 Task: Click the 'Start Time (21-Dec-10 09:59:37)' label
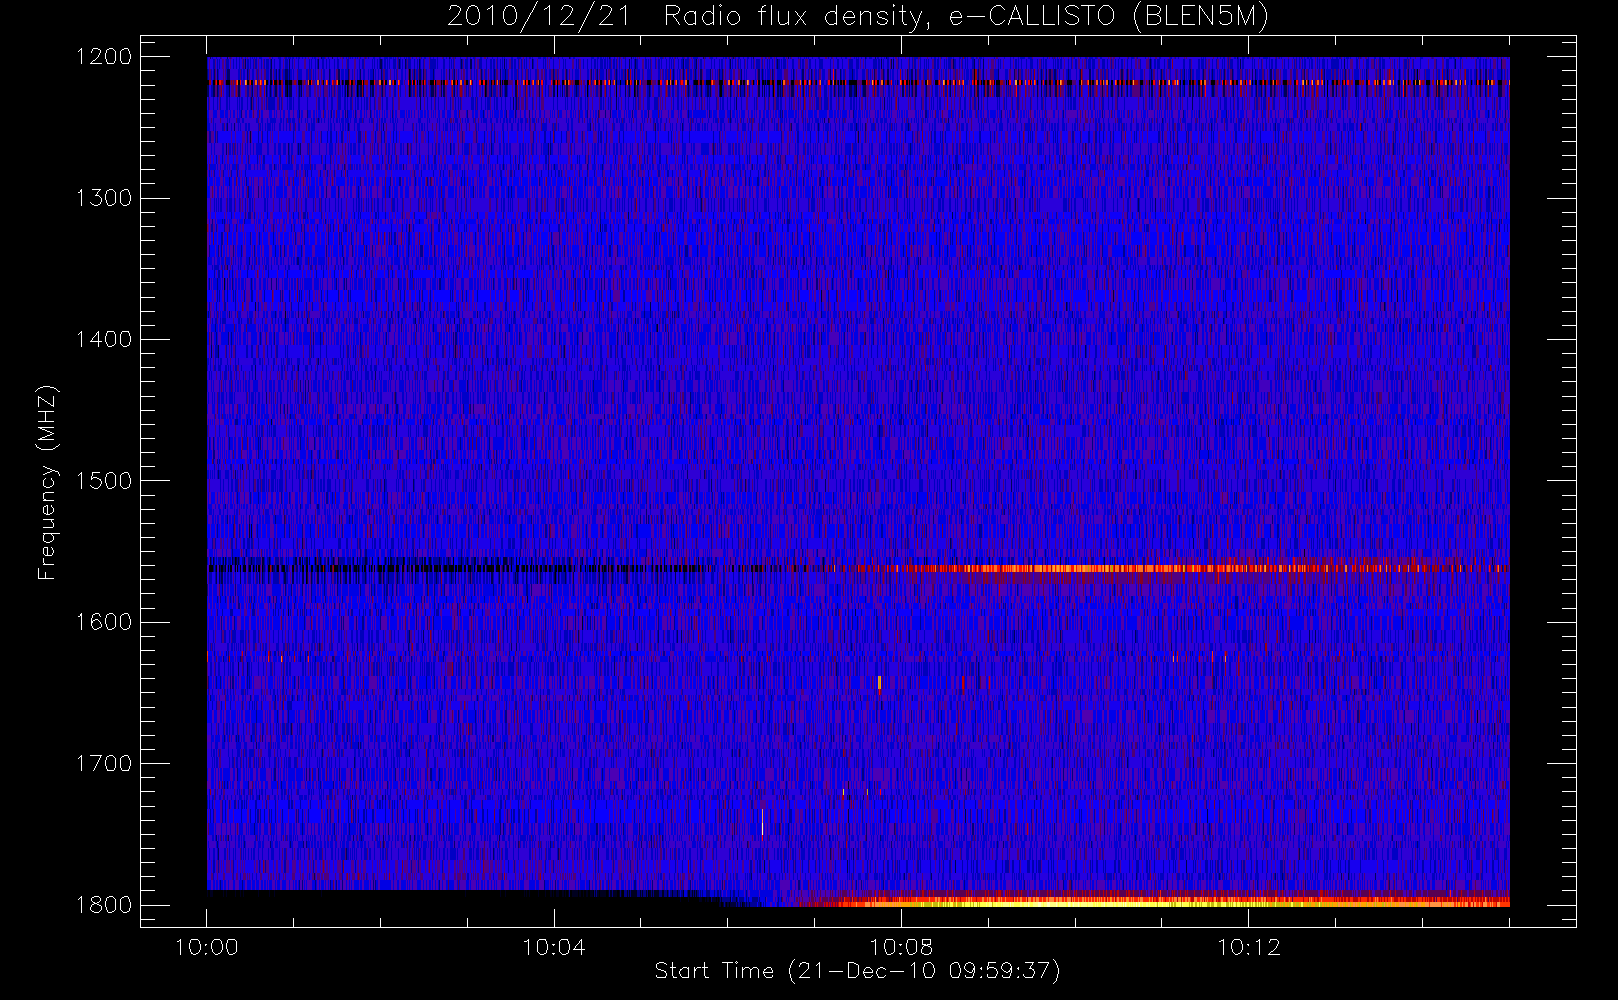[x=857, y=971]
